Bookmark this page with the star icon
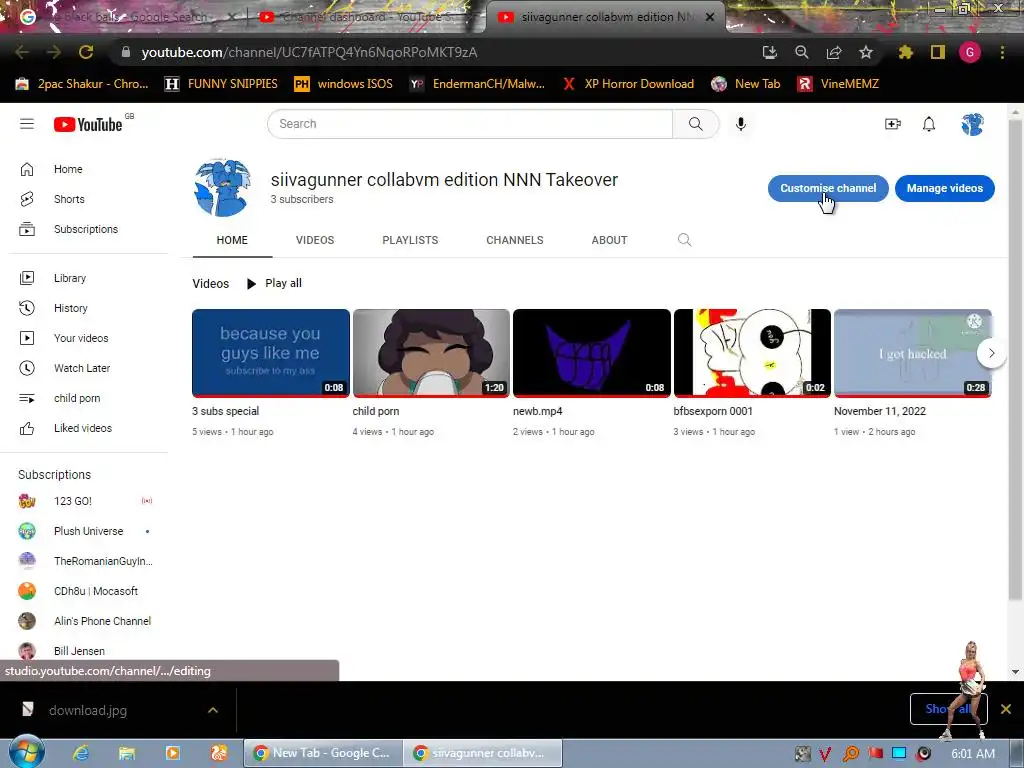 [x=866, y=52]
